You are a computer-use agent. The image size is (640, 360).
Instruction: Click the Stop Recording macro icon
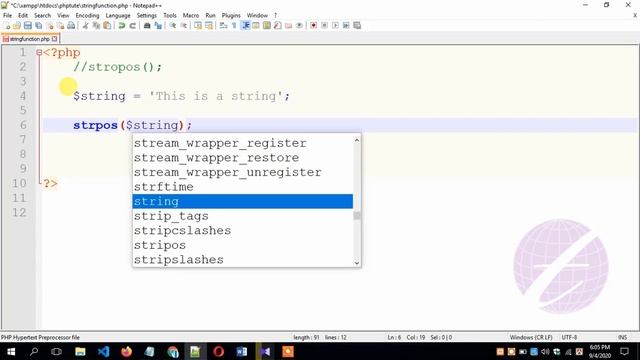coord(324,26)
